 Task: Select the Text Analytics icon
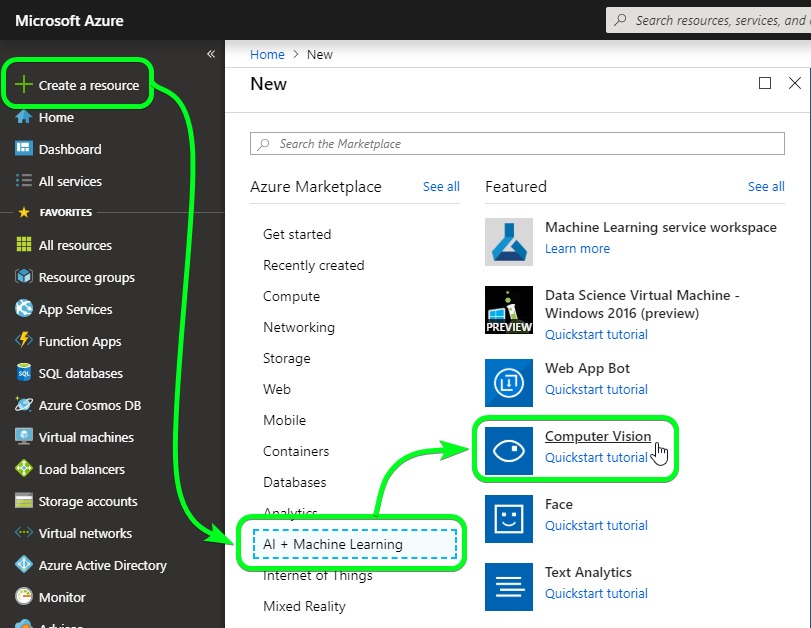point(509,586)
